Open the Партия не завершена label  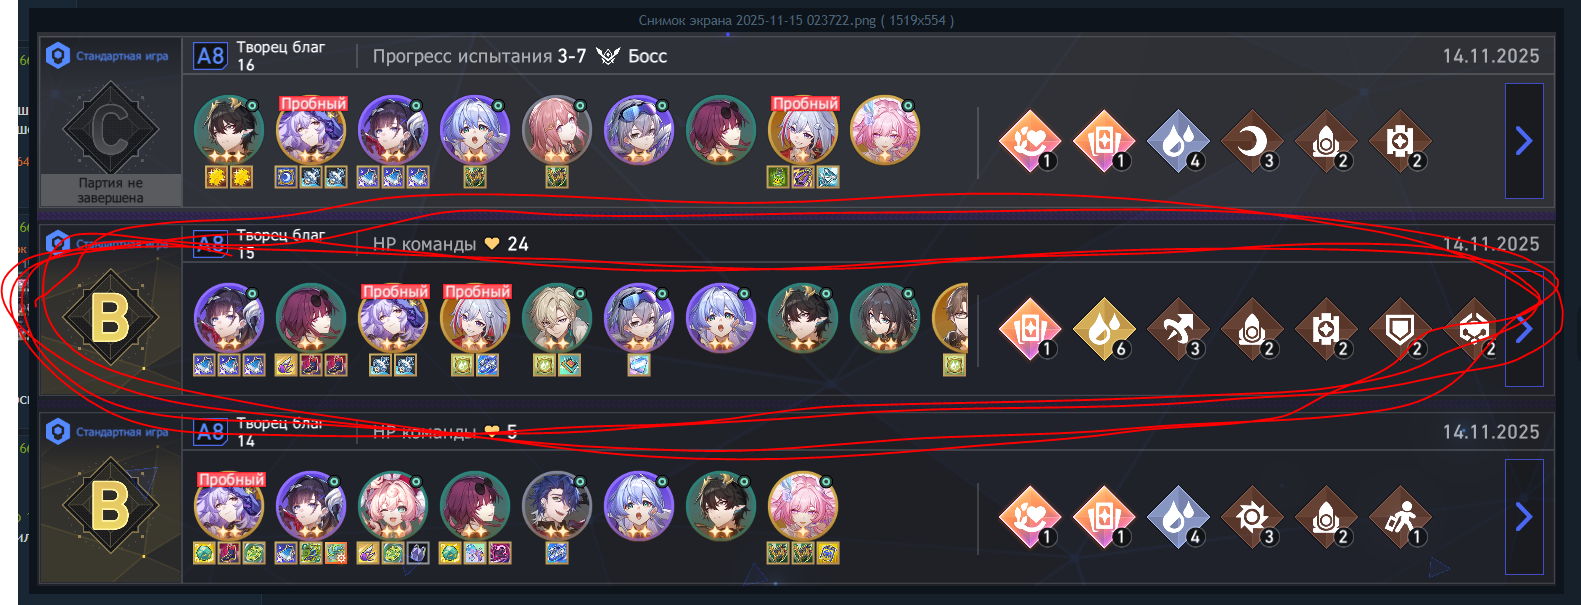pos(110,190)
